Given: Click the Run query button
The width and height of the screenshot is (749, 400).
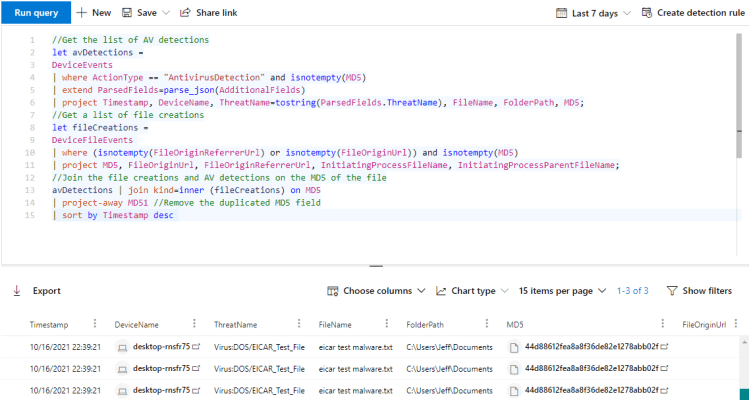Looking at the screenshot, I should click(35, 13).
